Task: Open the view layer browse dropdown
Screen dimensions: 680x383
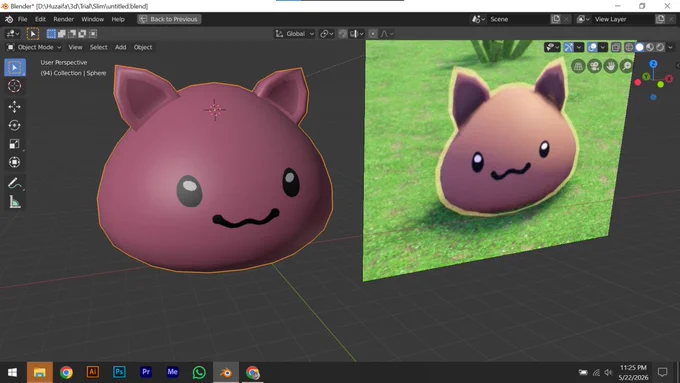Action: click(583, 19)
